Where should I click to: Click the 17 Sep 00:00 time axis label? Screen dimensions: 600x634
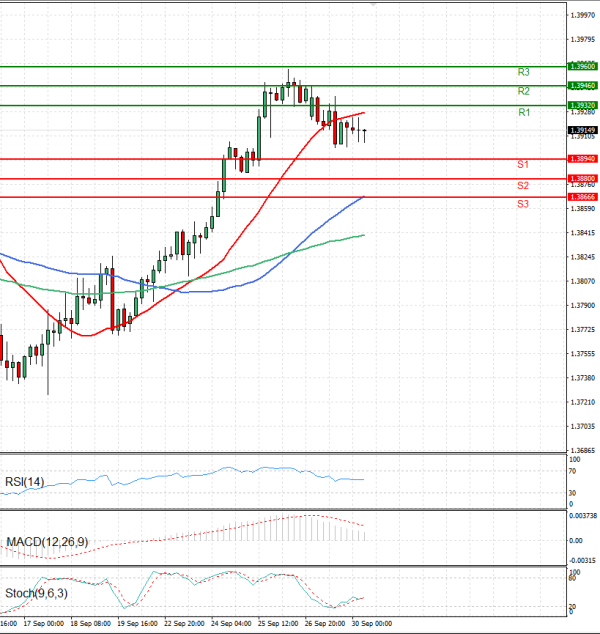(x=43, y=624)
